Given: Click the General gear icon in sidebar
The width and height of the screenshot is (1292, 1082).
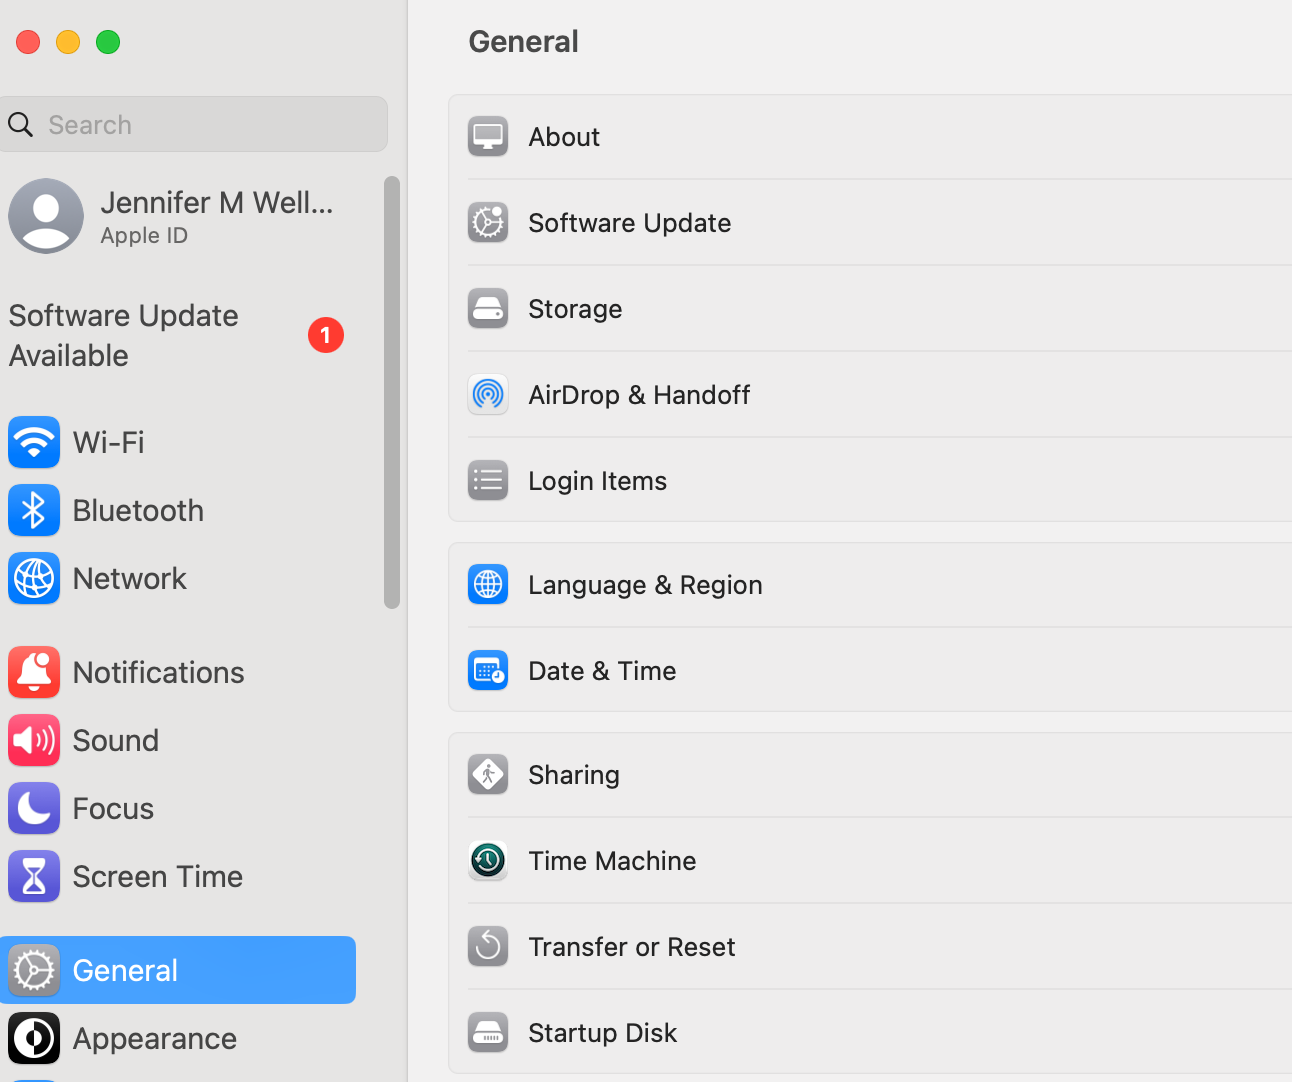Looking at the screenshot, I should tap(34, 970).
